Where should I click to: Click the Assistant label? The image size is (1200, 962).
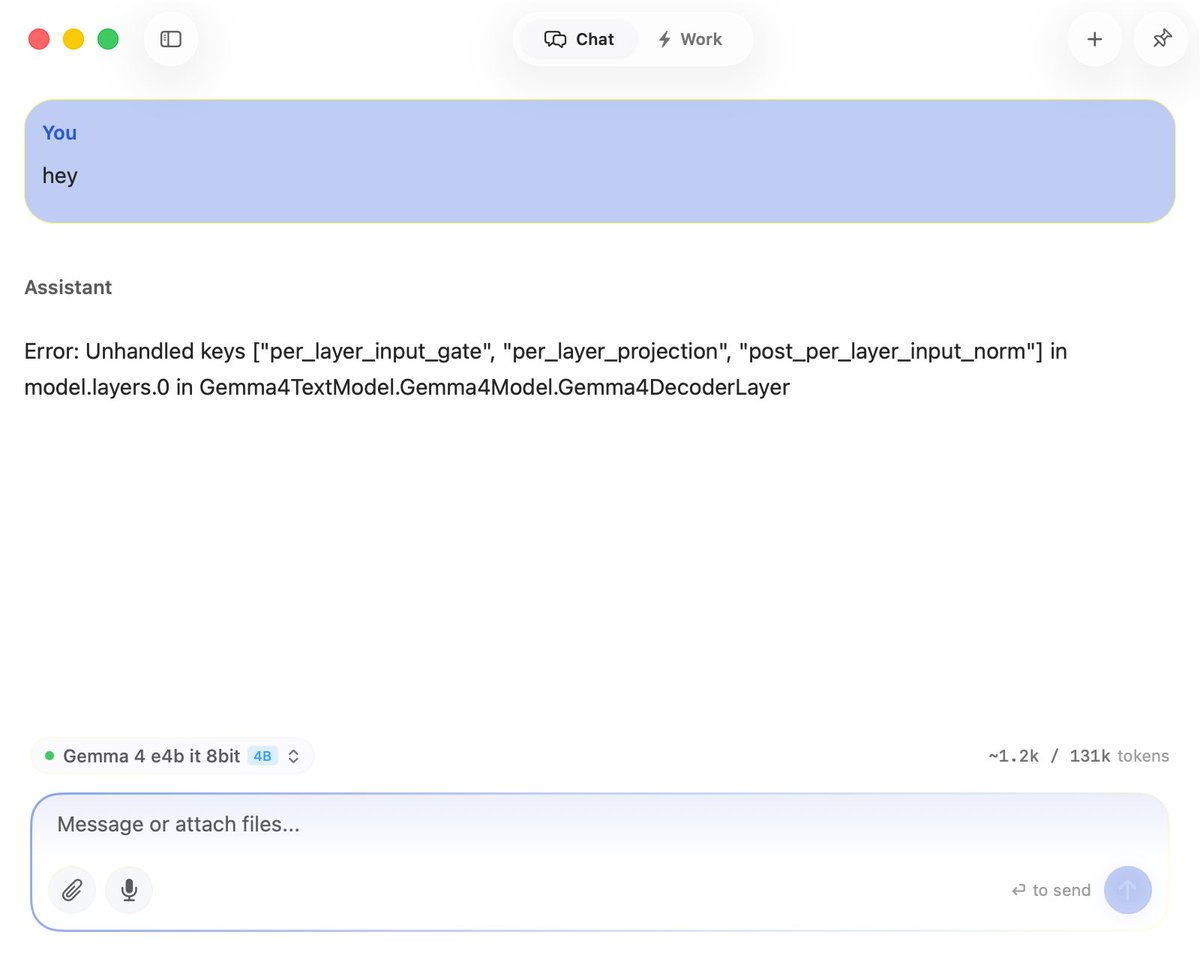pos(68,287)
